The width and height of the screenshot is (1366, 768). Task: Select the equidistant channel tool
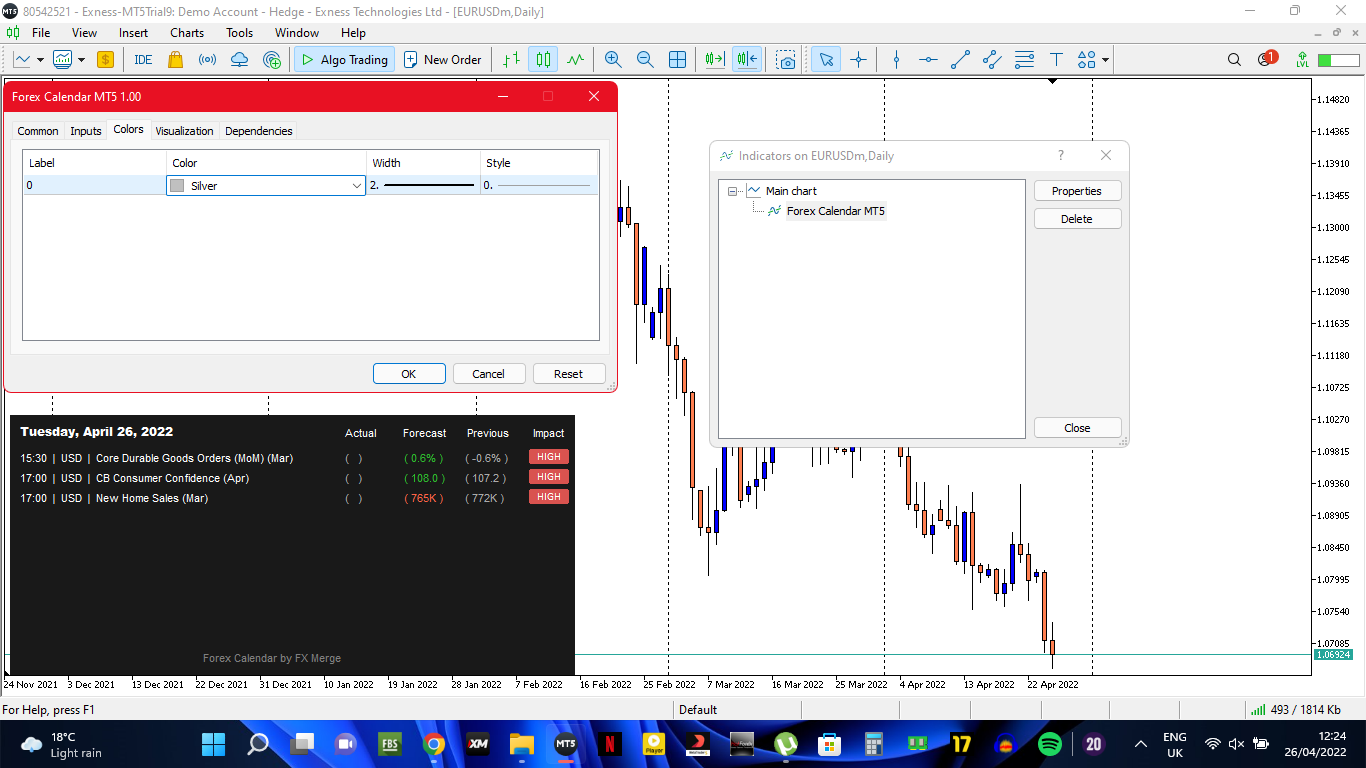point(992,59)
